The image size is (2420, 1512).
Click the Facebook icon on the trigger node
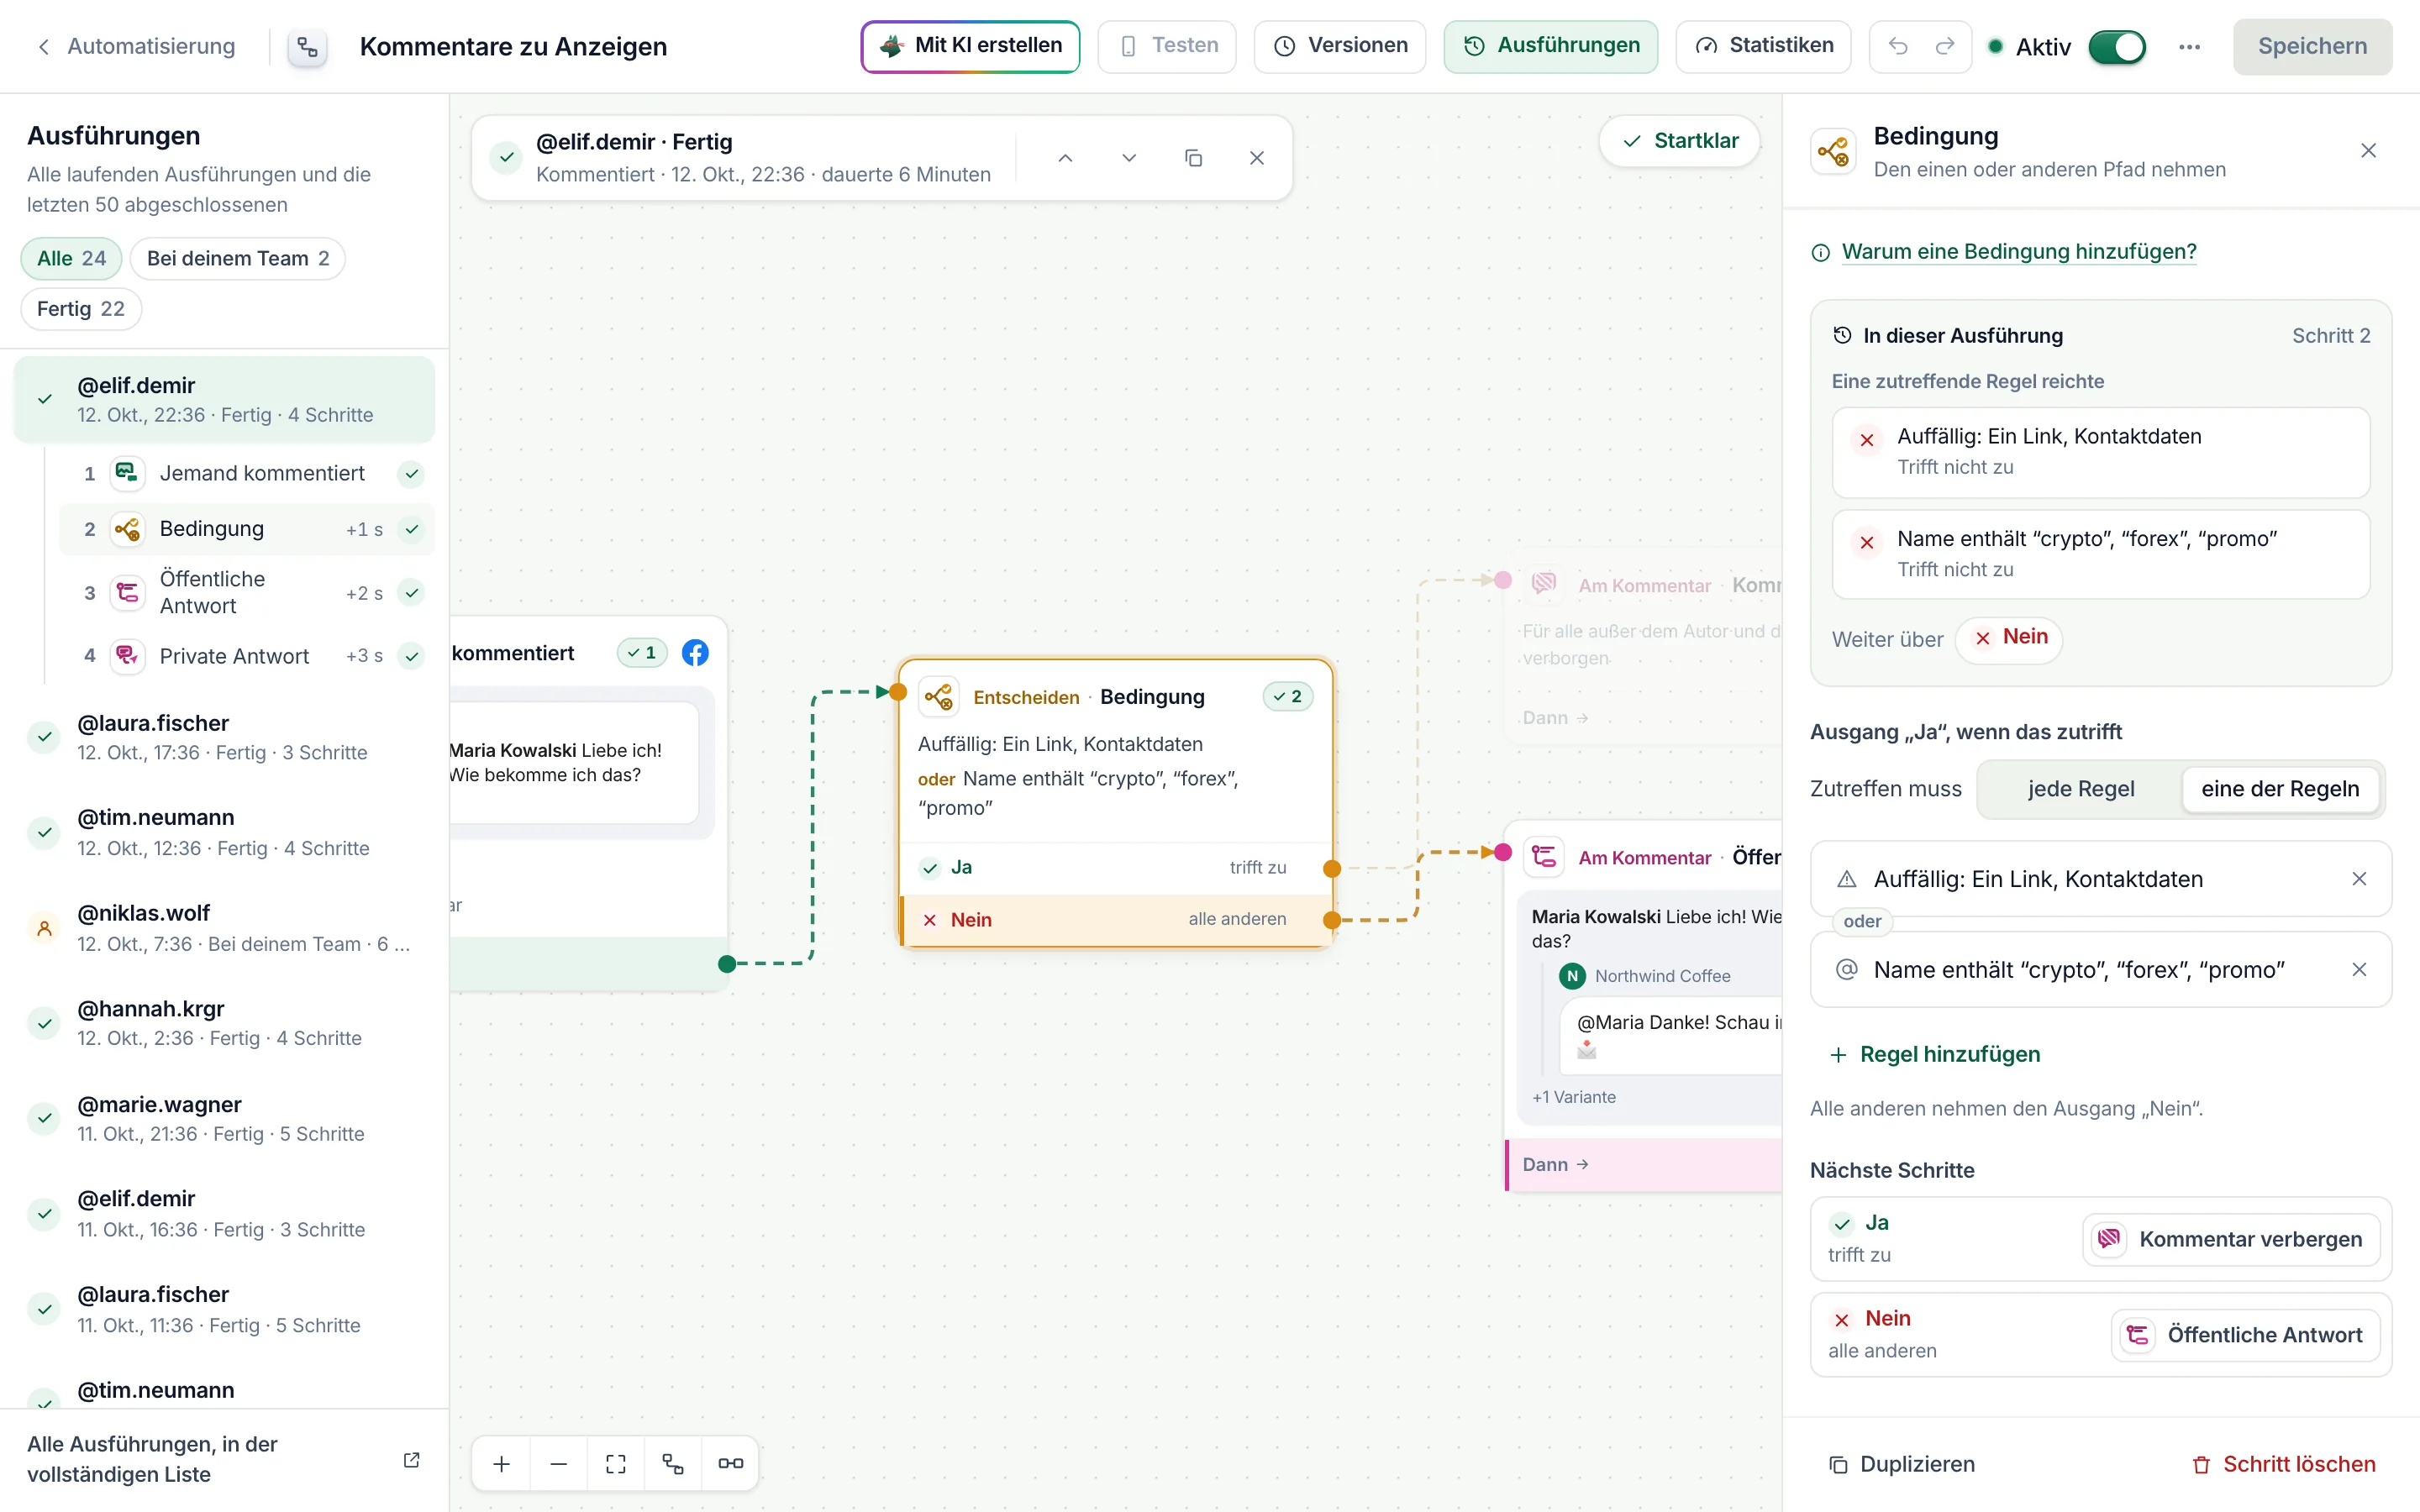pos(695,653)
